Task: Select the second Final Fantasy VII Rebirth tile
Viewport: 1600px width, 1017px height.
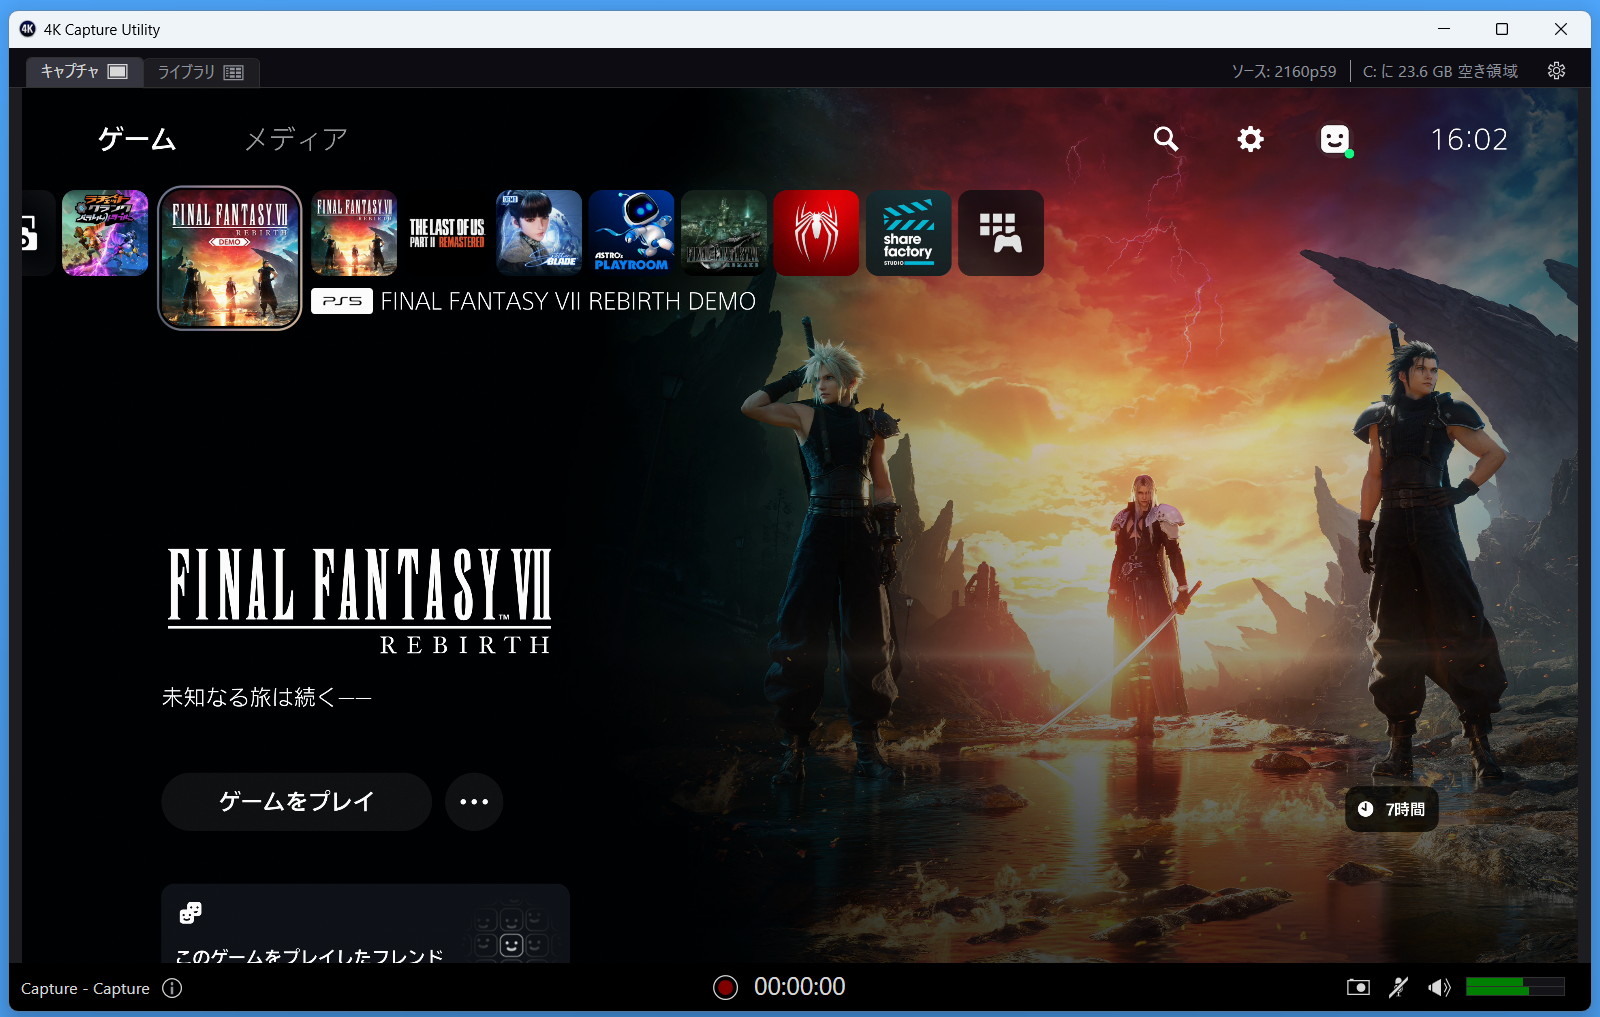Action: [354, 233]
